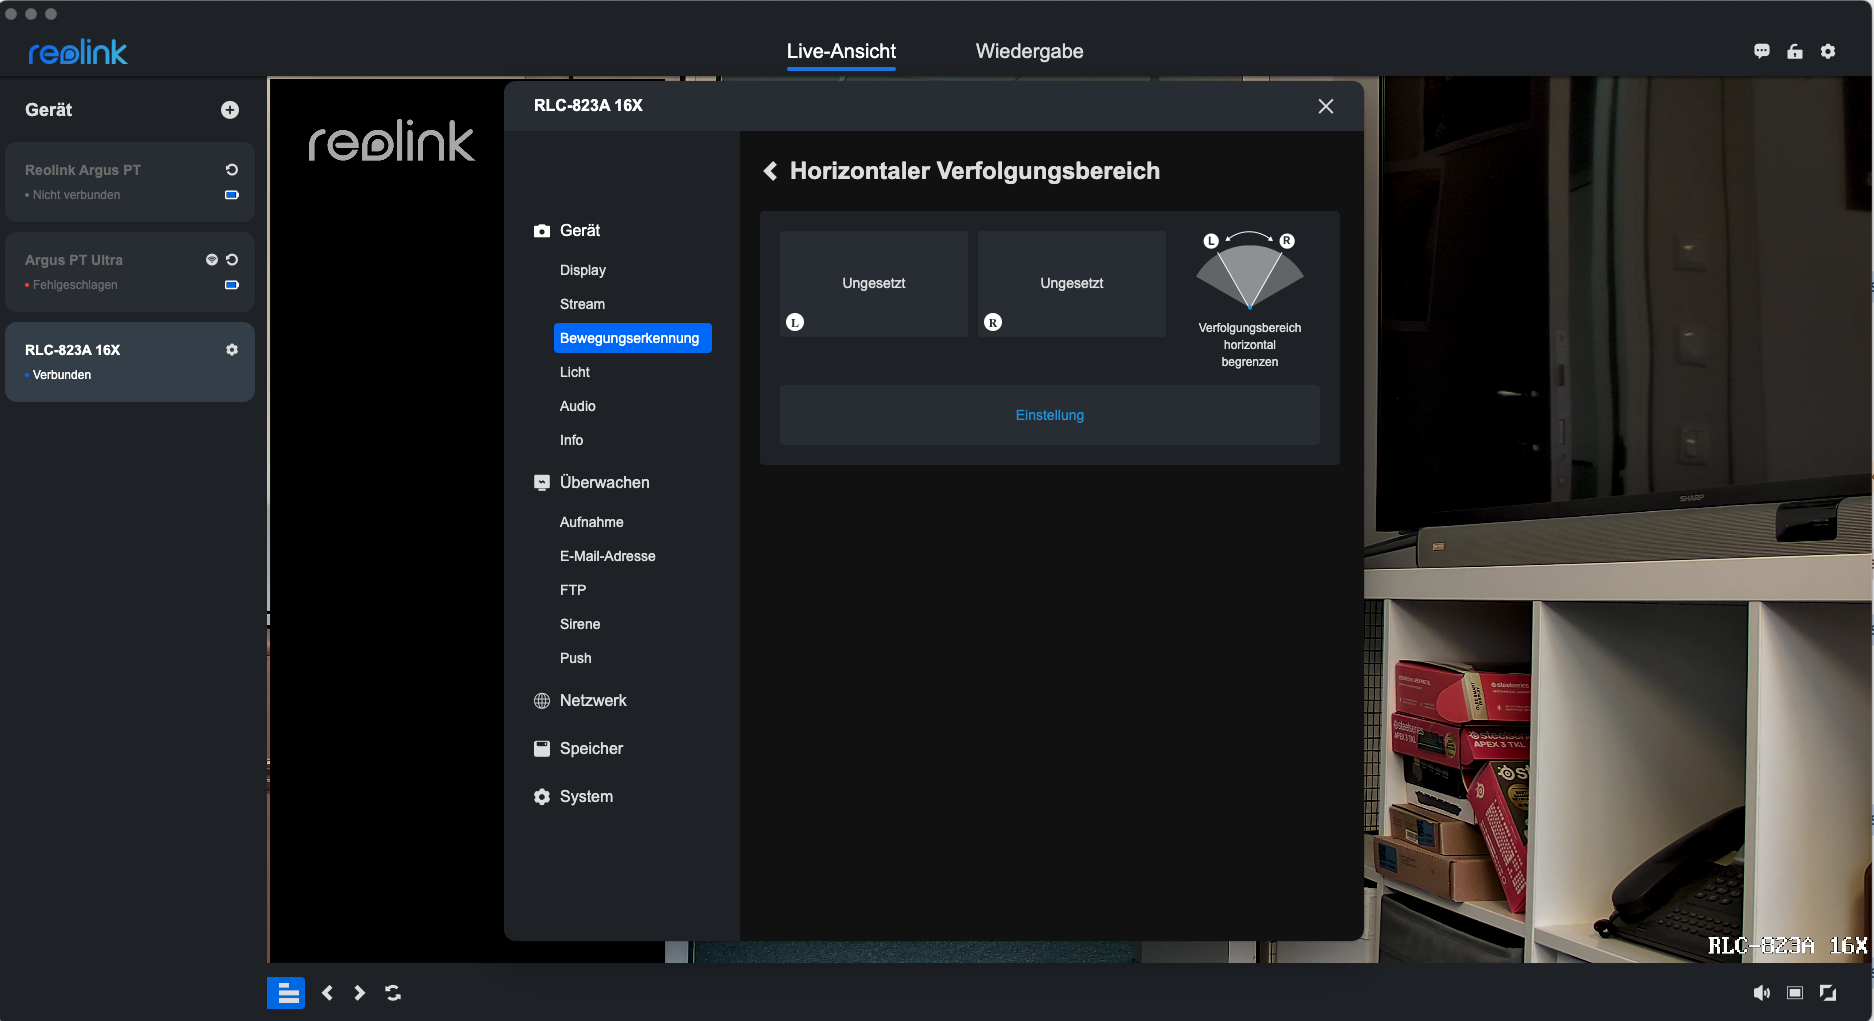This screenshot has width=1874, height=1021.
Task: Click reconnect icon for Reolink Argus PT
Action: coord(232,170)
